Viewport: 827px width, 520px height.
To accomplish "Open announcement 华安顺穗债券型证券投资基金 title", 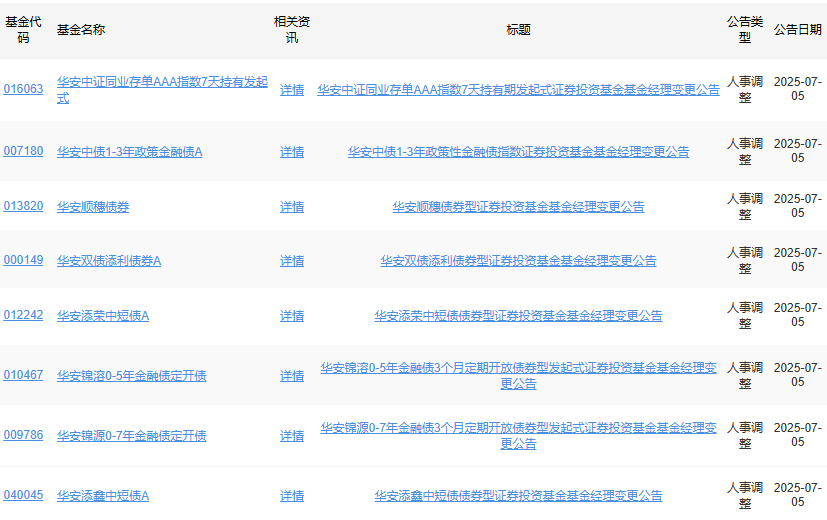I will pos(518,207).
